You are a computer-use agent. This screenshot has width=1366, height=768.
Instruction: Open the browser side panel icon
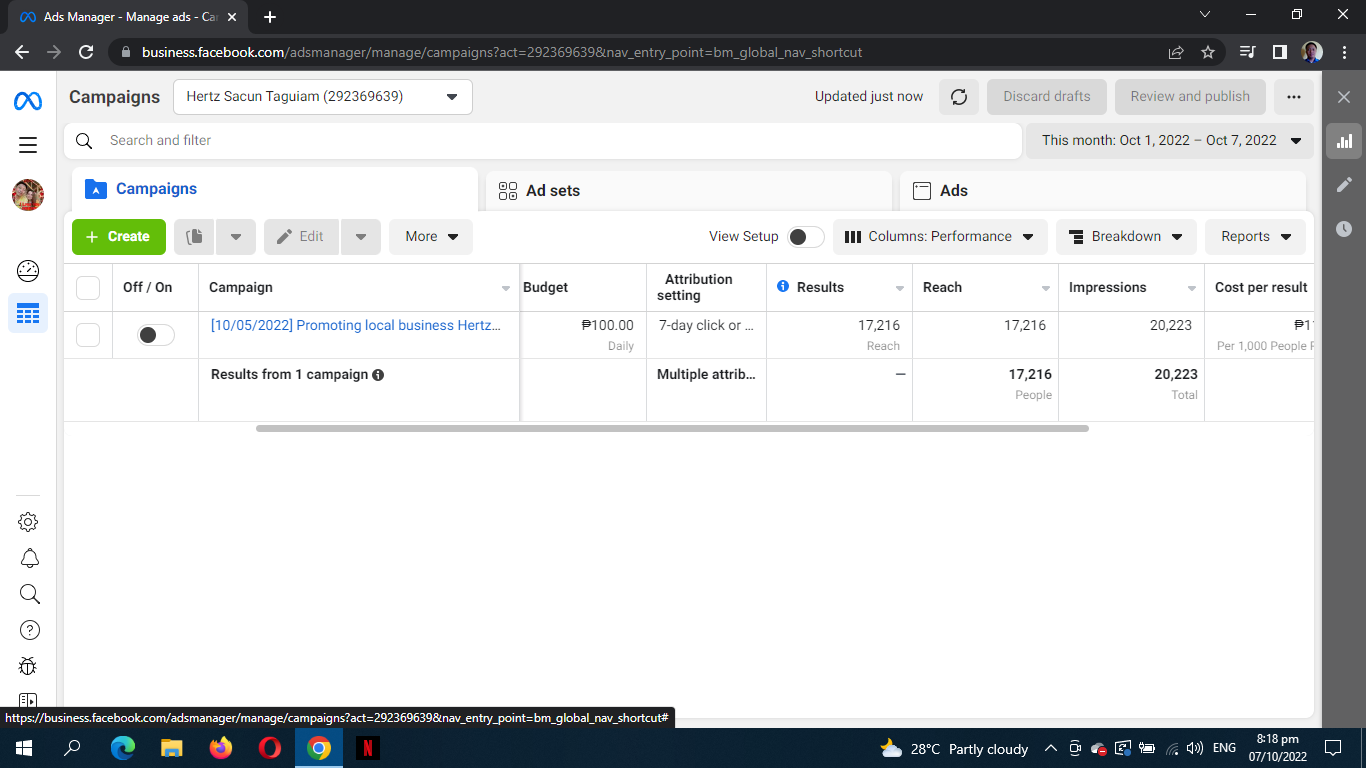1279,52
